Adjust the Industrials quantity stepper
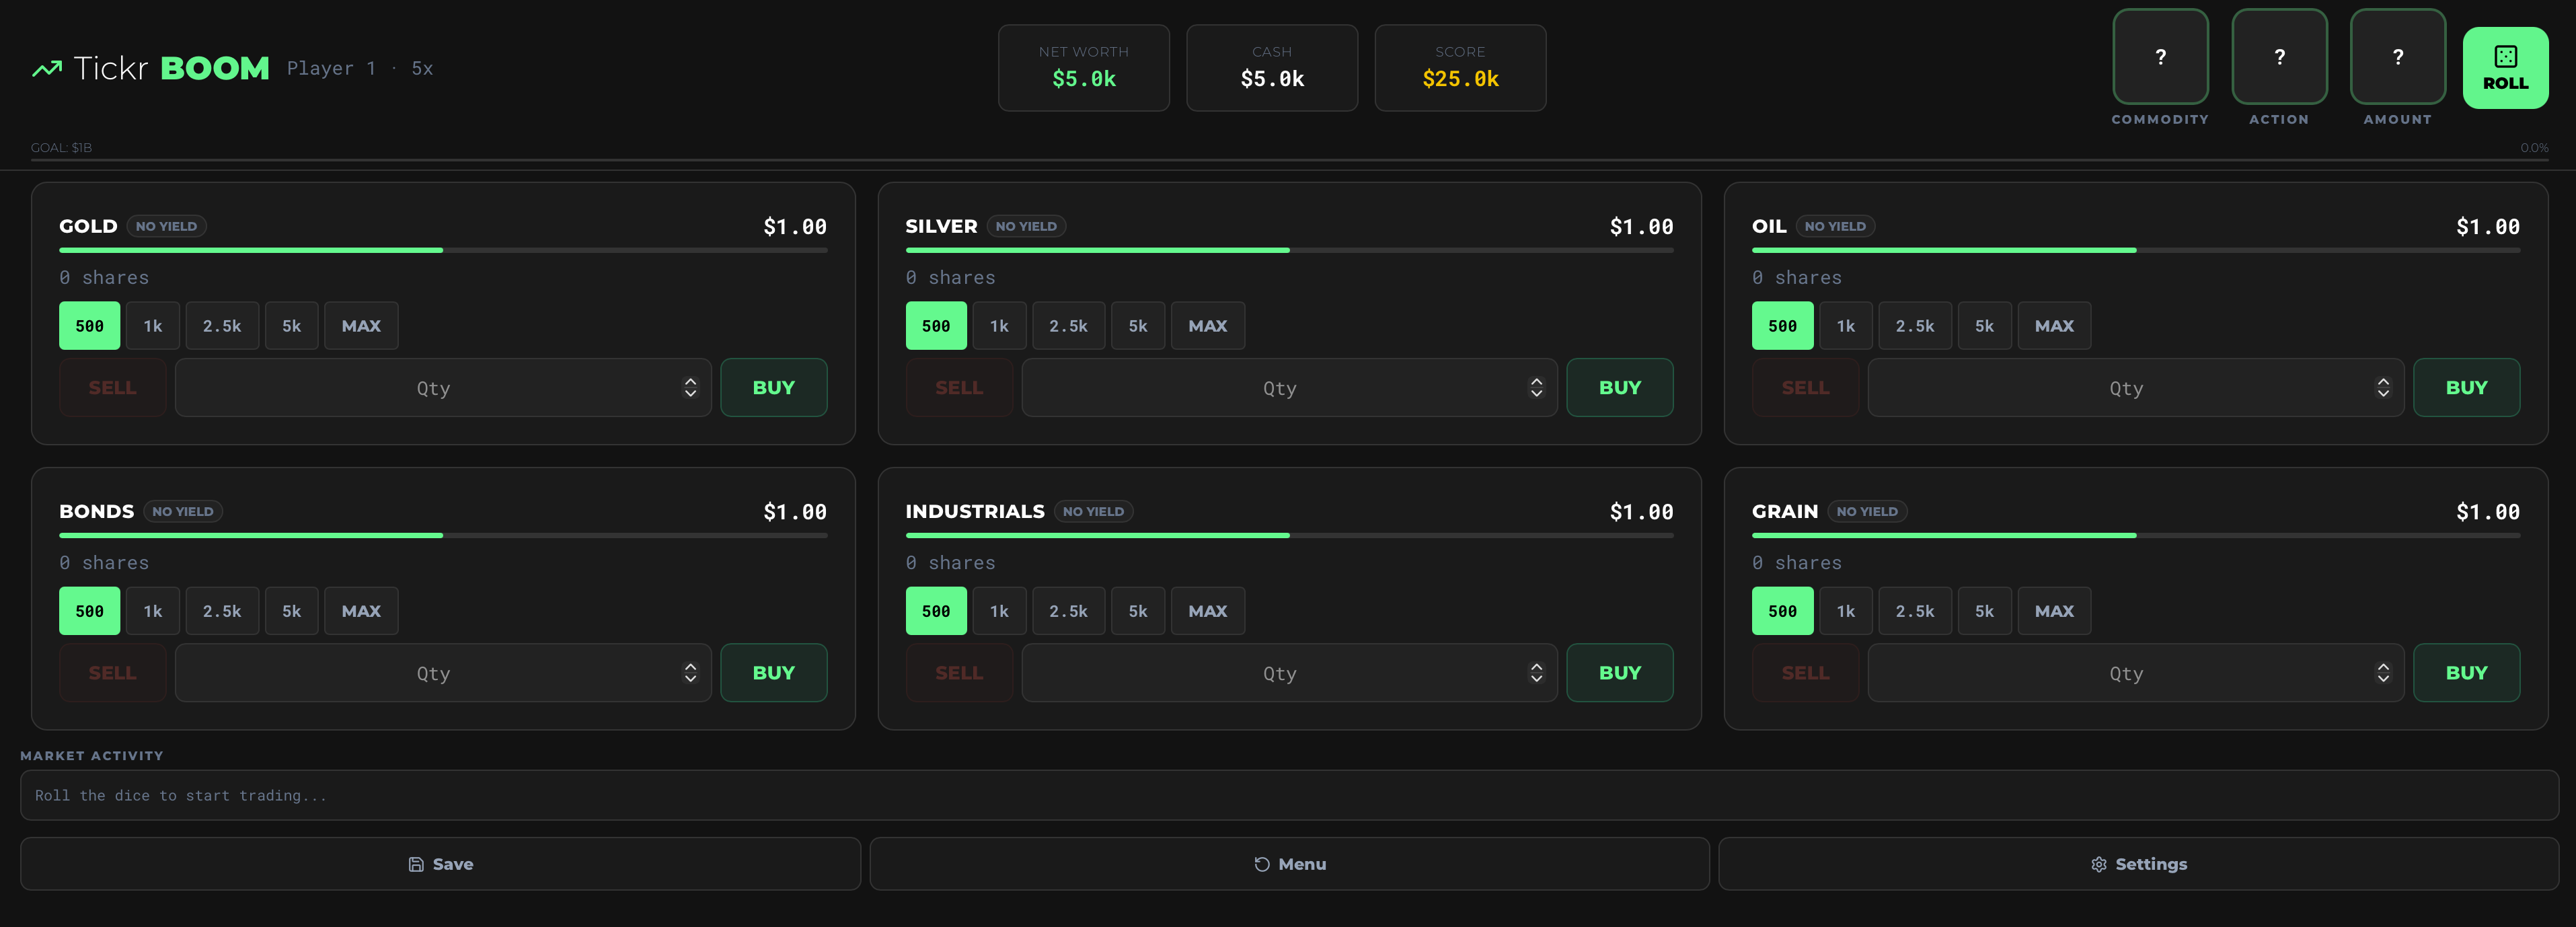The image size is (2576, 927). [1536, 673]
